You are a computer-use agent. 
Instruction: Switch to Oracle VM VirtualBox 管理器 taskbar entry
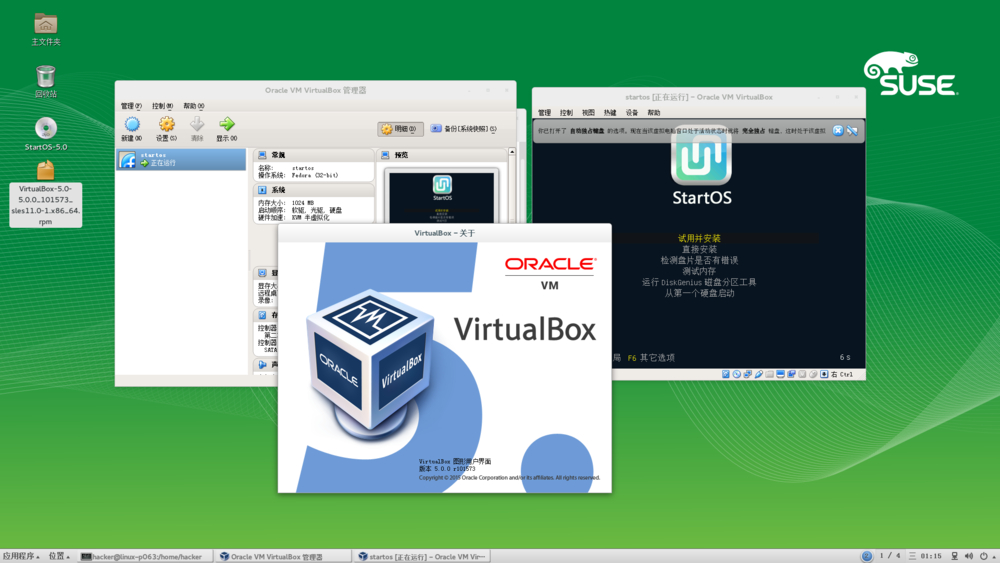point(282,557)
